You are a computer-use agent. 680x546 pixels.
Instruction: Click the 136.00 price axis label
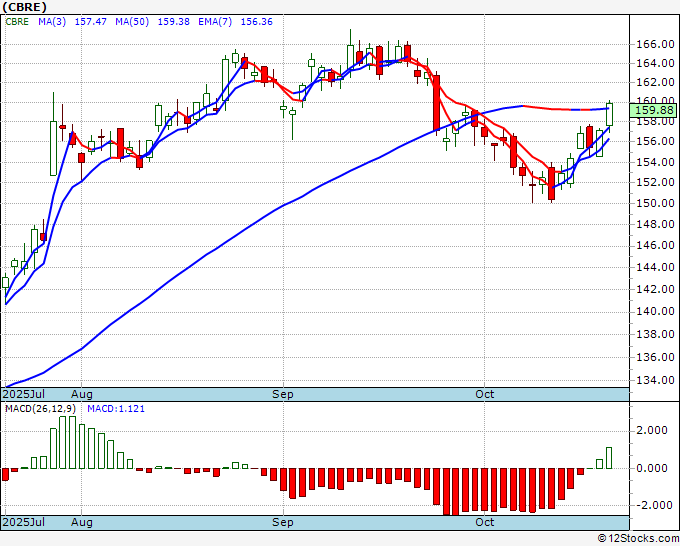coord(655,357)
